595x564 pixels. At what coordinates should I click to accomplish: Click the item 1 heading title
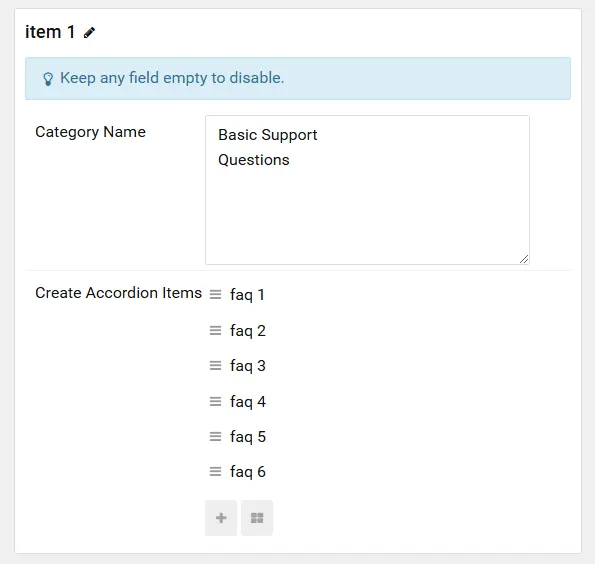click(x=50, y=32)
